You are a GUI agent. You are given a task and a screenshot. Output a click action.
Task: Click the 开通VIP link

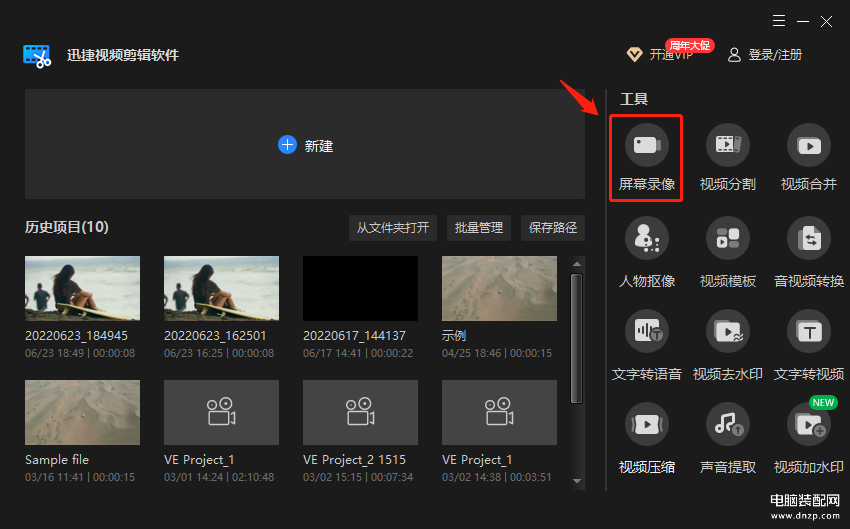coord(671,55)
